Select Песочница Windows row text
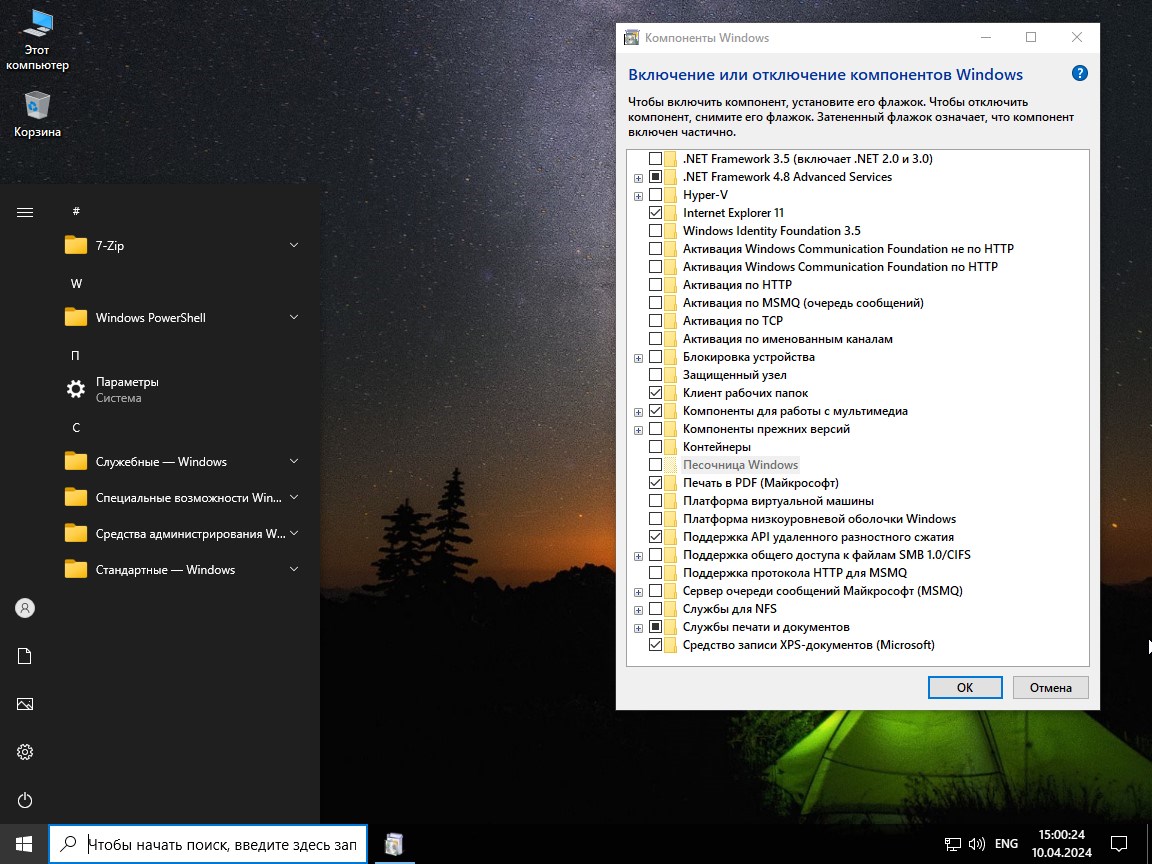The width and height of the screenshot is (1152, 864). tap(740, 464)
